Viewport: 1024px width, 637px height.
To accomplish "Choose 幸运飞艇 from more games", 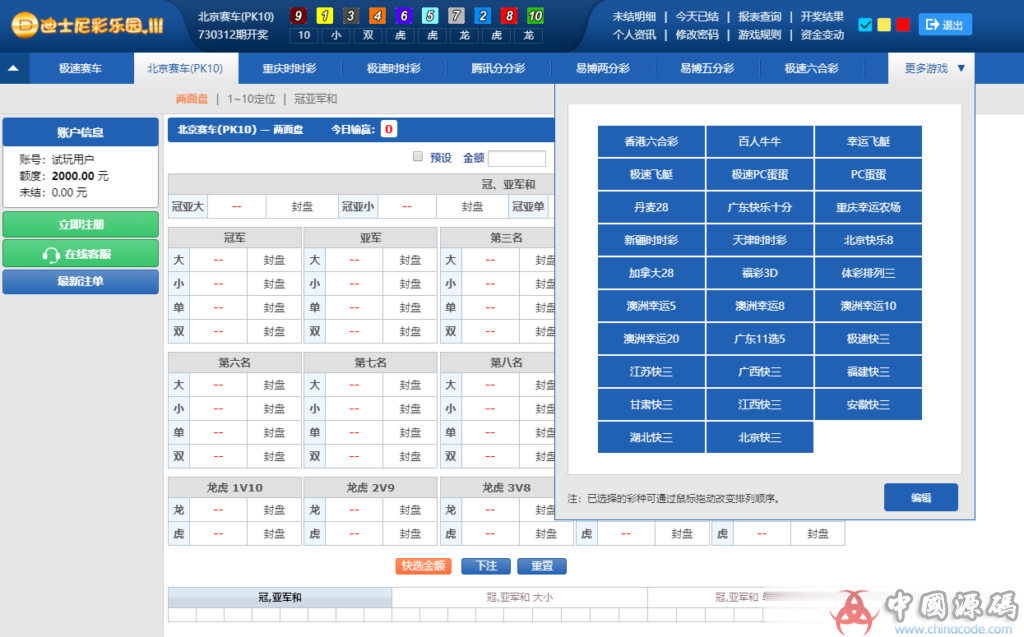I will click(868, 141).
